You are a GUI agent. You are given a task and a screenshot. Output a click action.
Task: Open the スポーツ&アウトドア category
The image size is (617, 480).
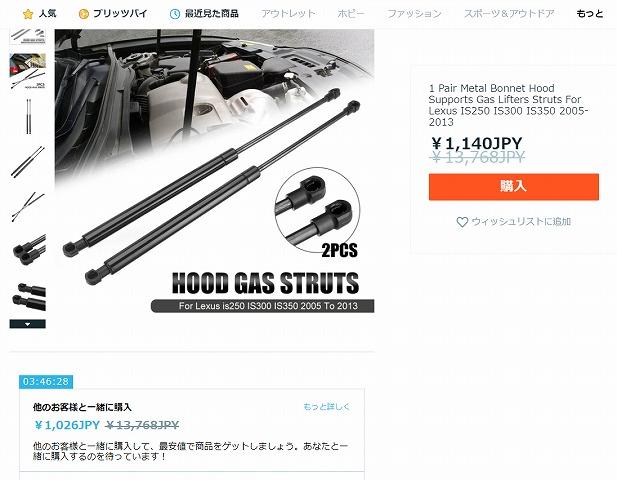click(509, 14)
